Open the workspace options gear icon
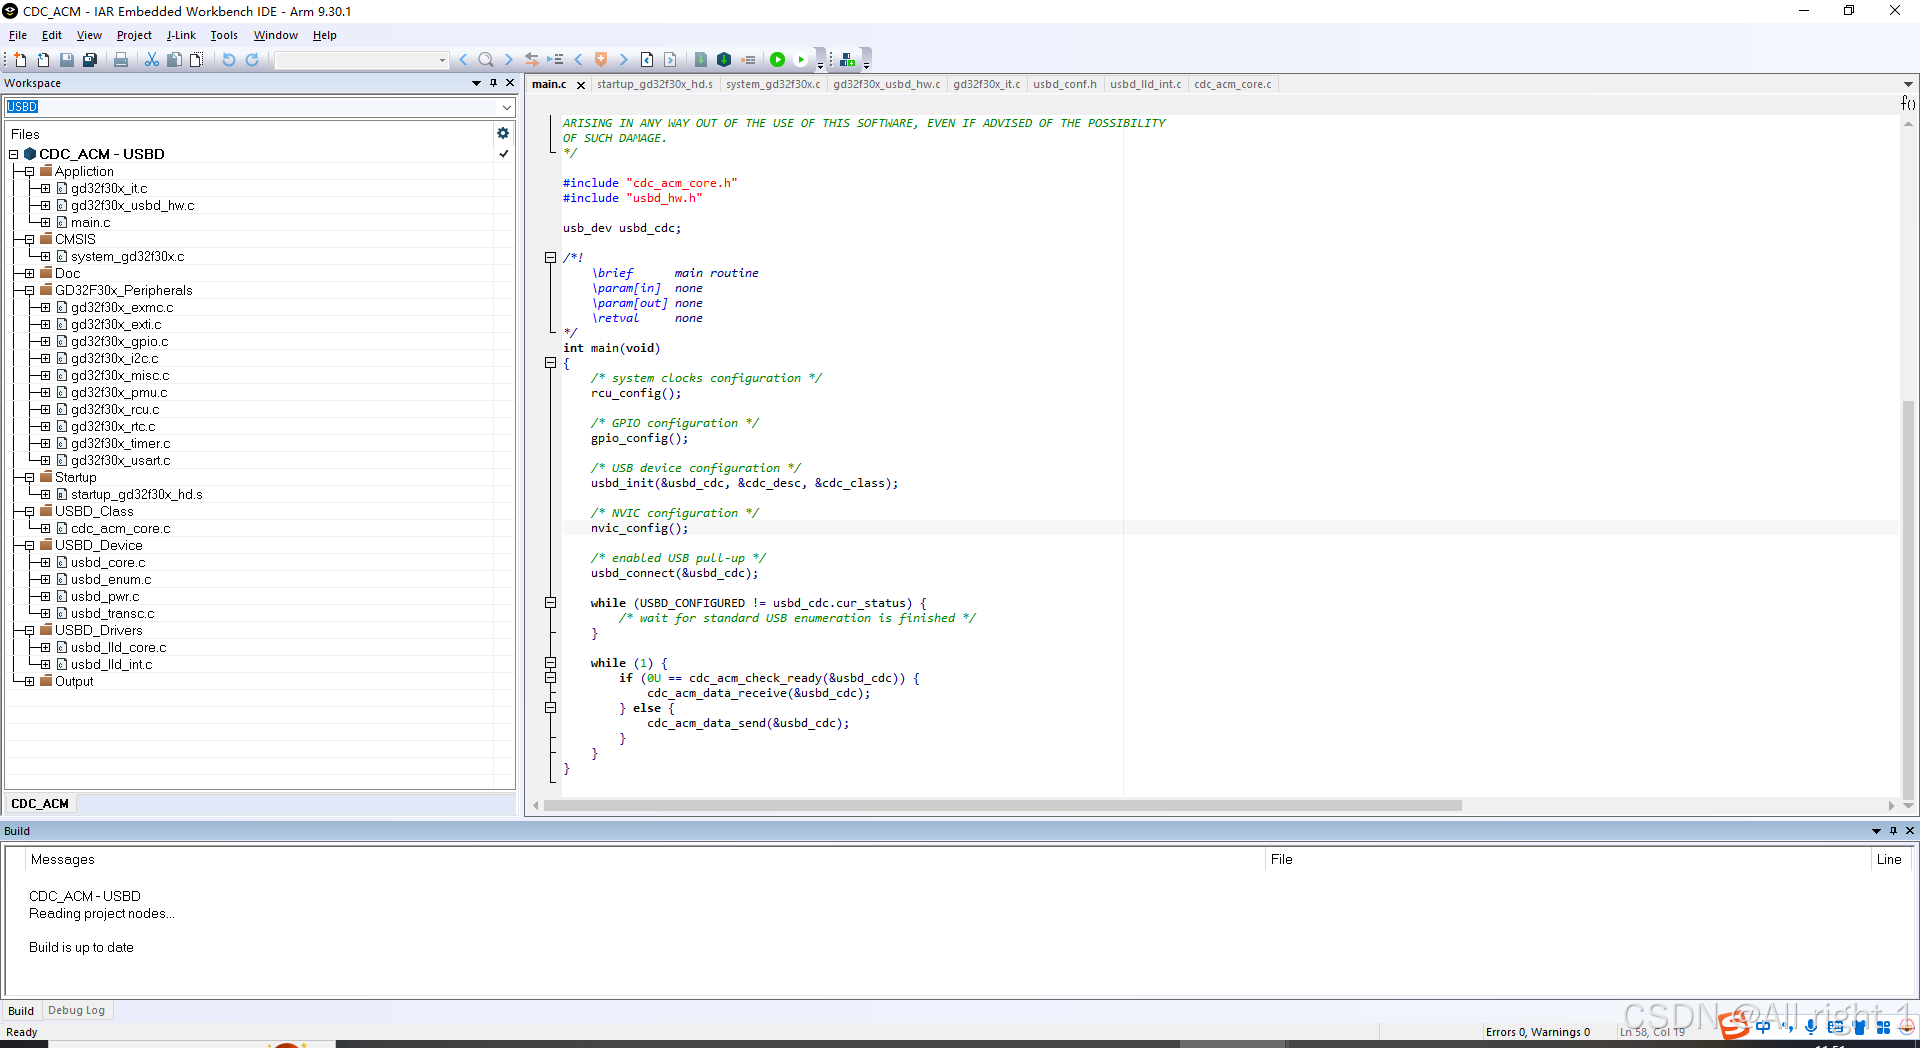 pos(503,133)
